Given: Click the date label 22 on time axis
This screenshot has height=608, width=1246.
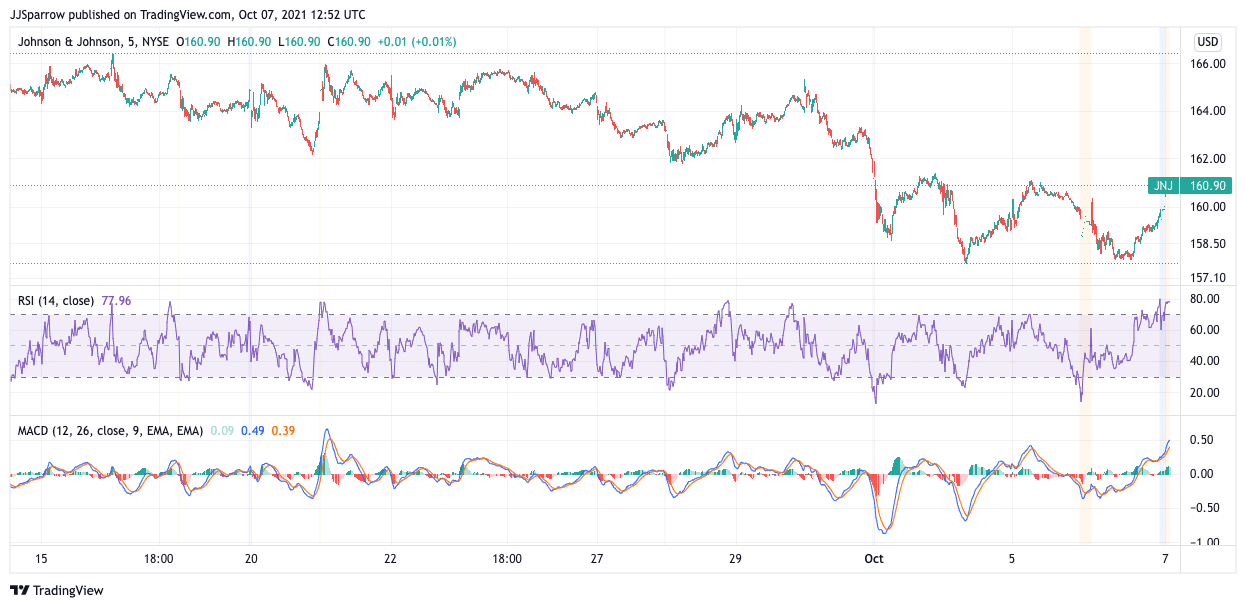Looking at the screenshot, I should 390,559.
